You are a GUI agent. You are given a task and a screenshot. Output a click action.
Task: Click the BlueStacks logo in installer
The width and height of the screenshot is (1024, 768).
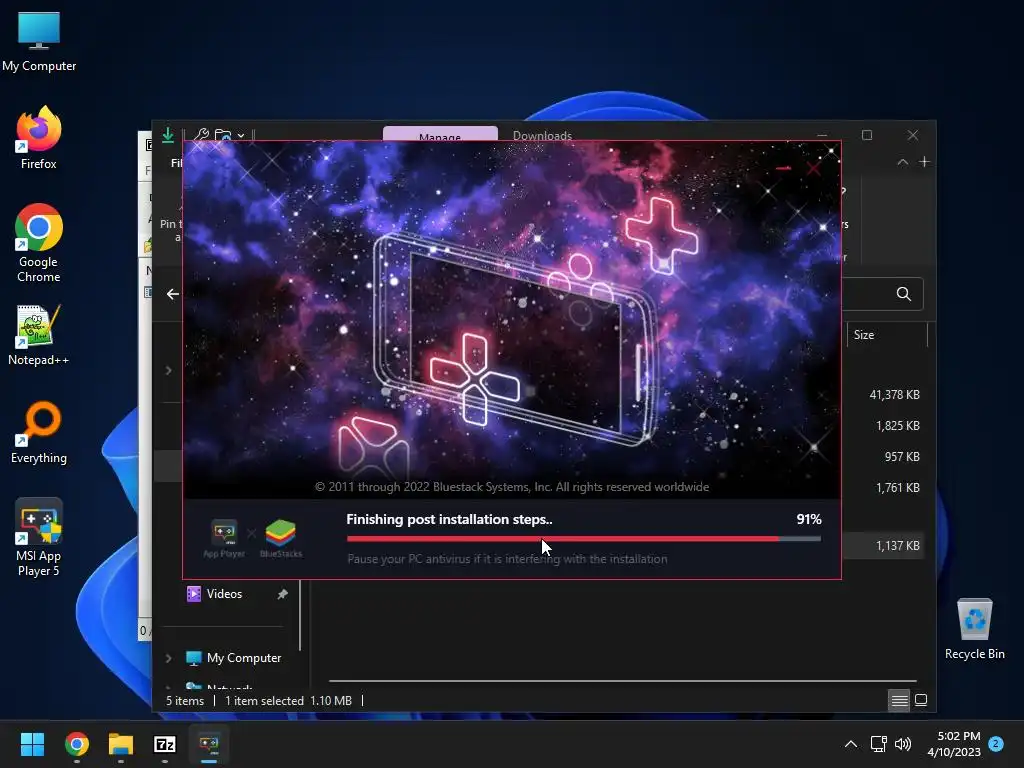coord(281,539)
